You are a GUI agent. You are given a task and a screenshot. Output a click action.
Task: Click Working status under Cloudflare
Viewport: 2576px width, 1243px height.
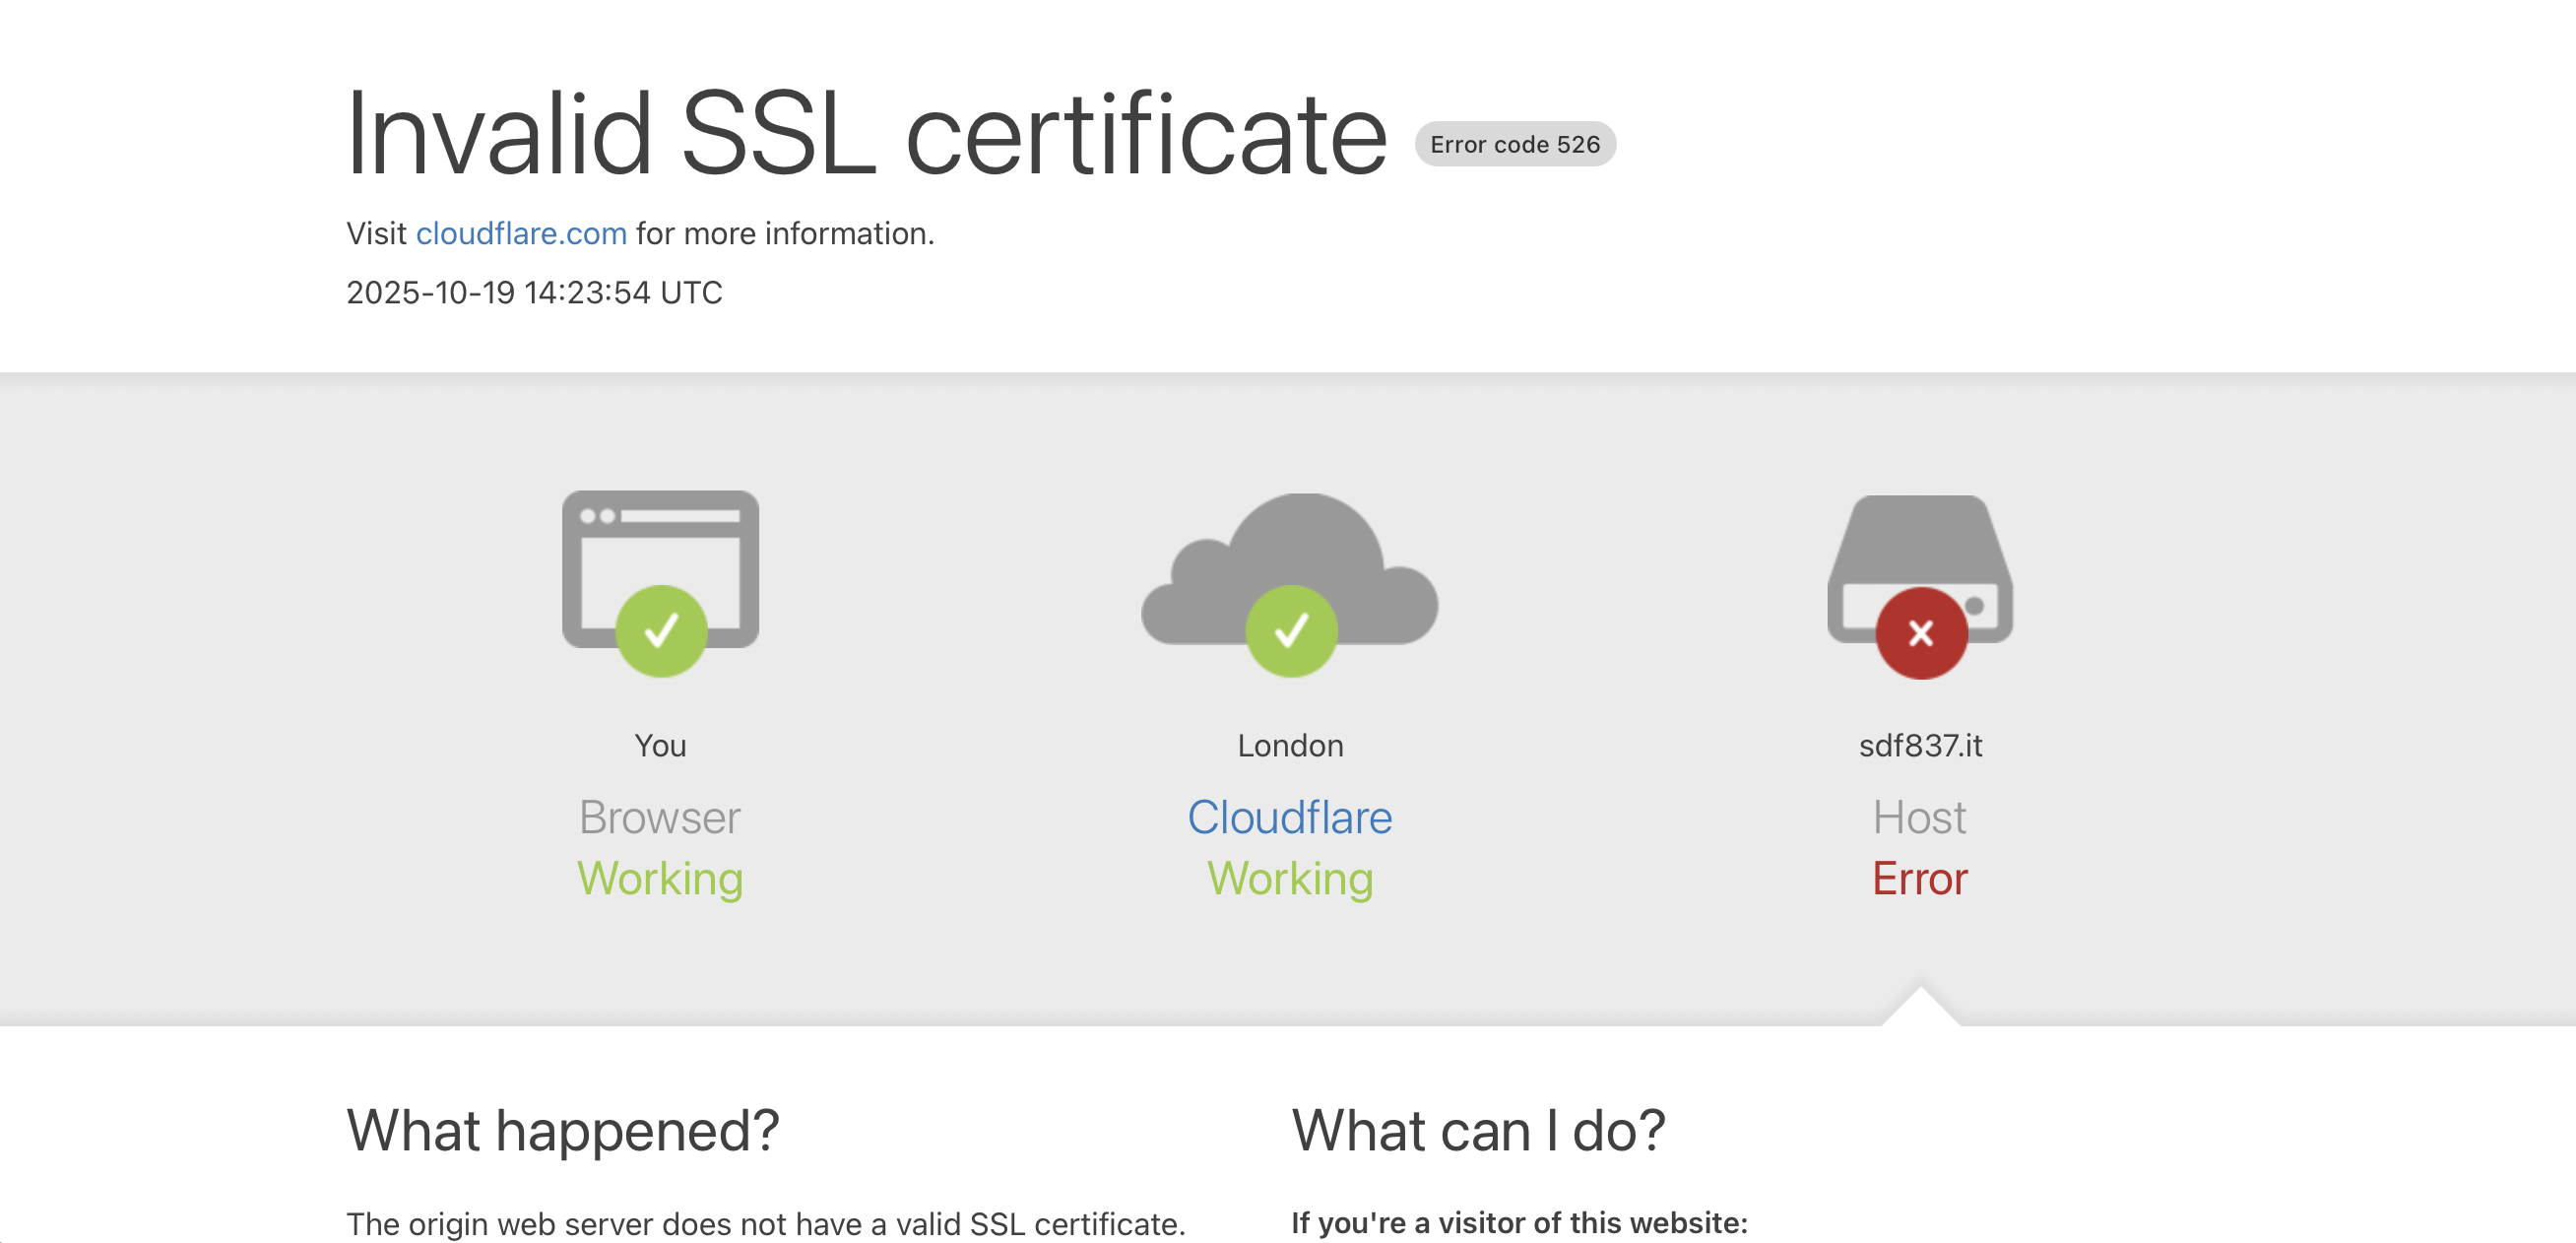click(x=1290, y=878)
